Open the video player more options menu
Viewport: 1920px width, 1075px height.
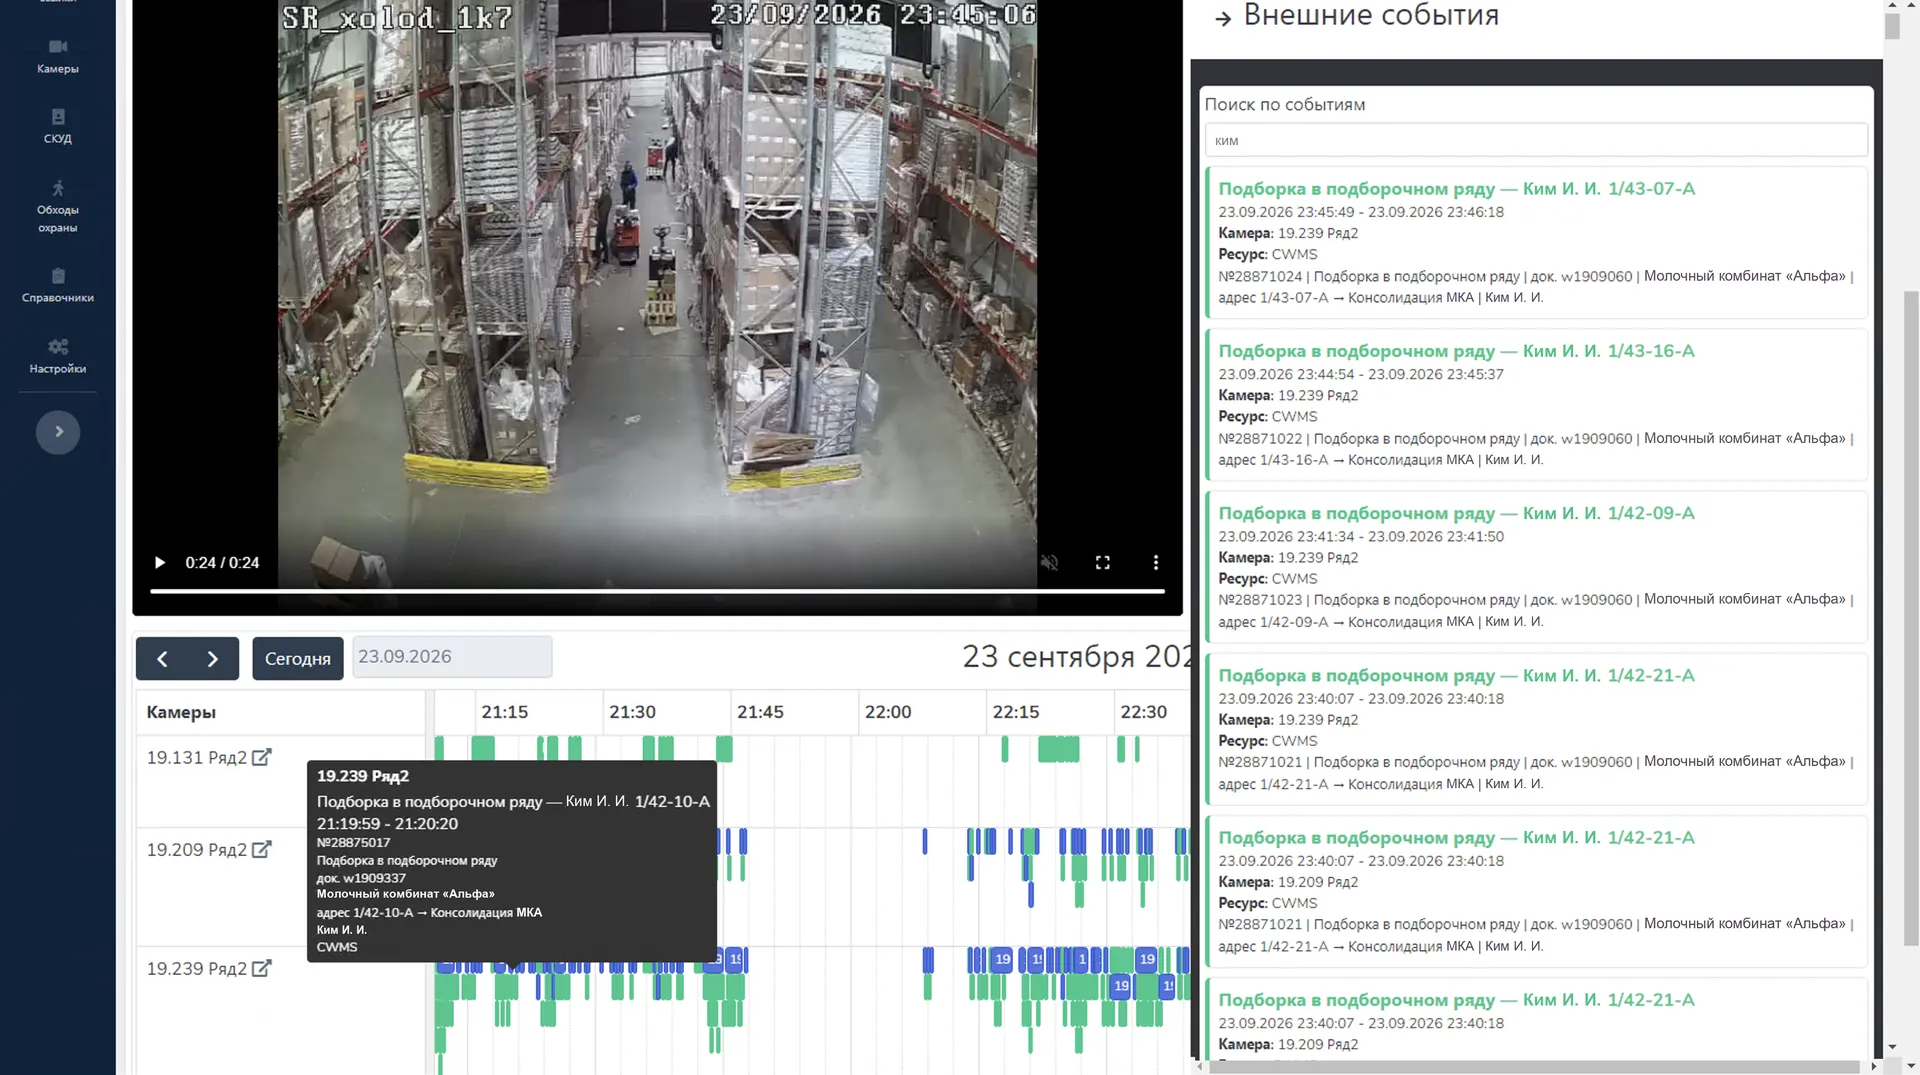tap(1156, 563)
